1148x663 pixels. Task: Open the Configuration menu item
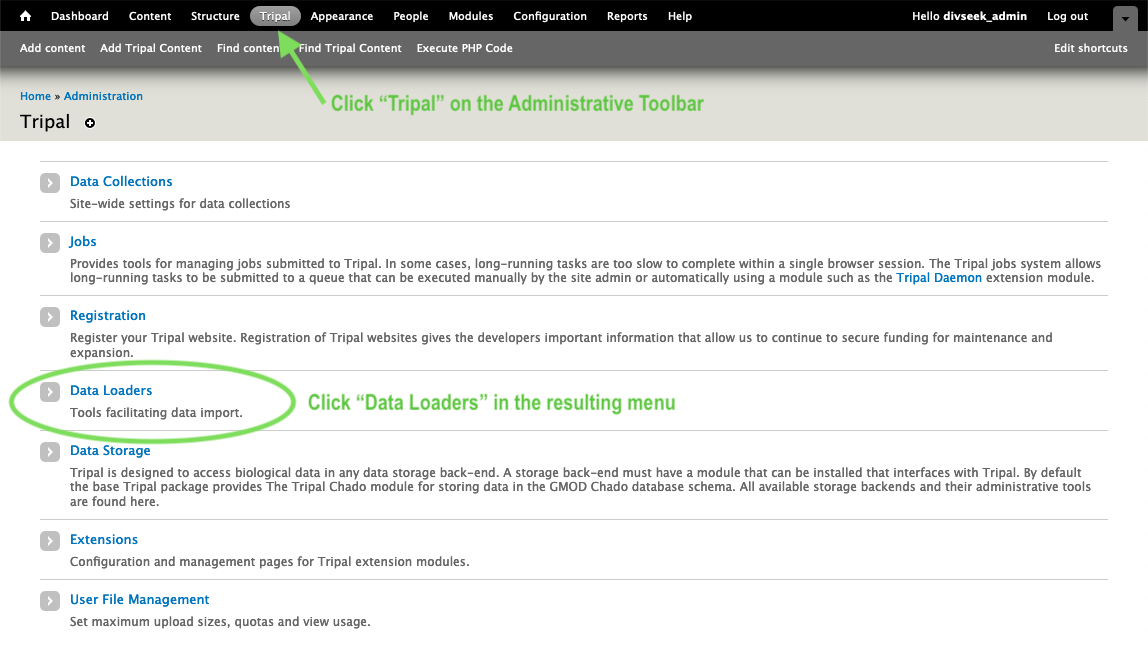click(550, 16)
